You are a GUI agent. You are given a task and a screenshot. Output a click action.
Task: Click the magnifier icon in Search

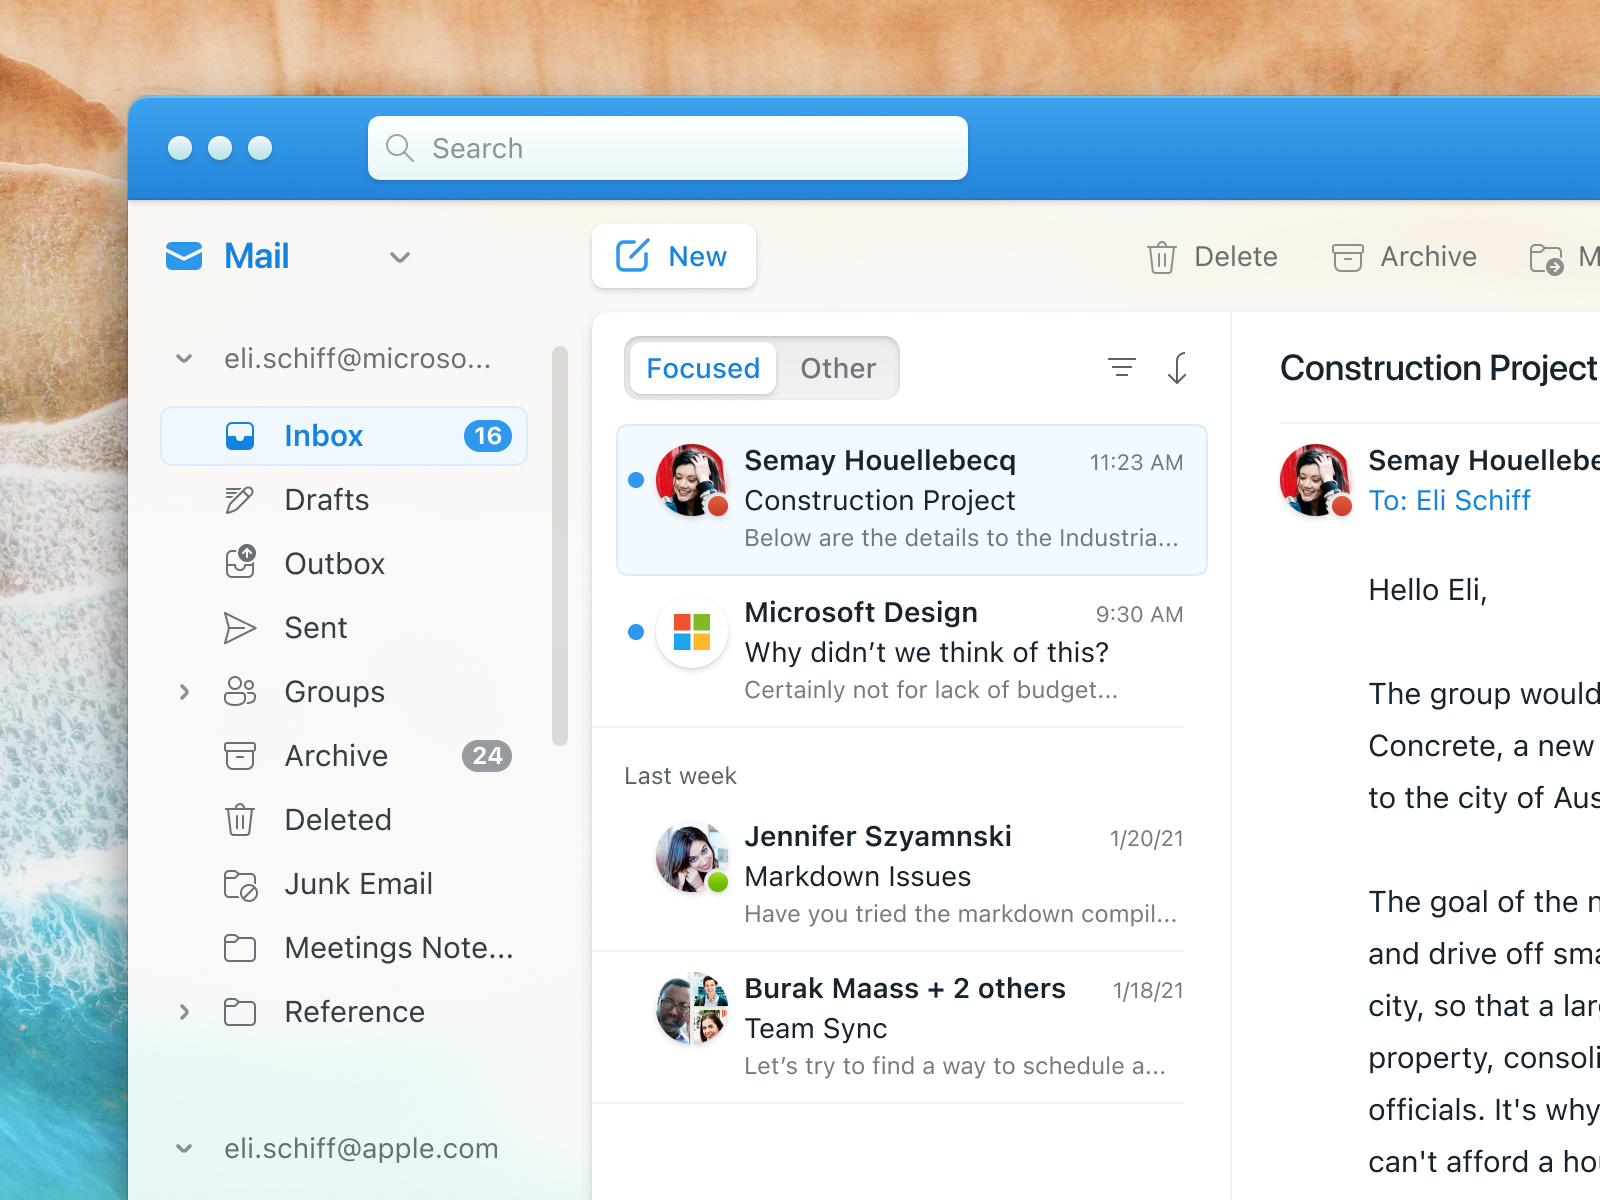point(400,148)
